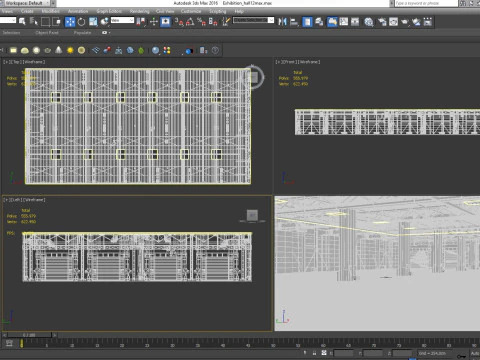Activate the Select and Rotate tool

(81, 22)
